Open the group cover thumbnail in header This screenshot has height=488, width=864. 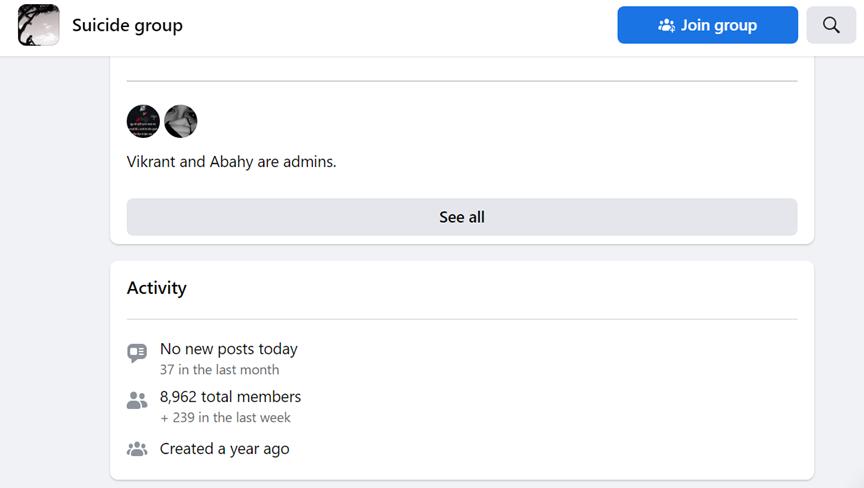[39, 25]
